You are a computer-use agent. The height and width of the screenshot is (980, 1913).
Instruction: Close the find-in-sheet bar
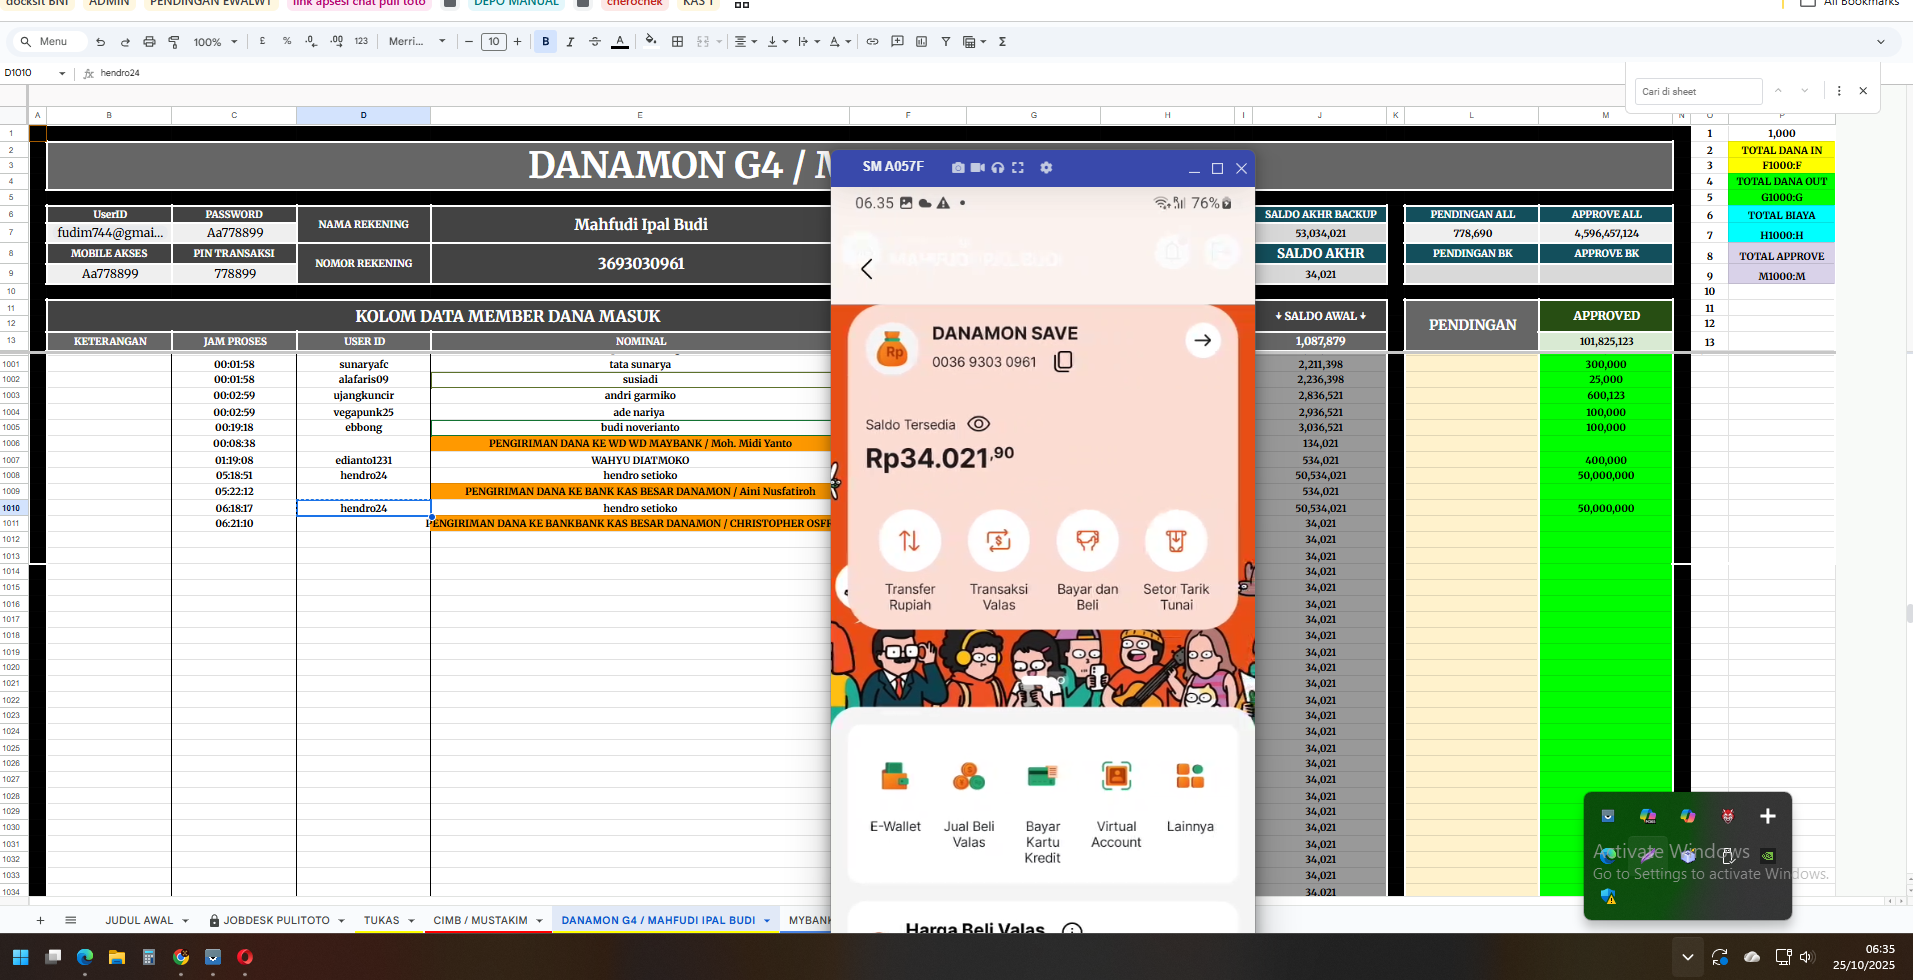(x=1863, y=91)
